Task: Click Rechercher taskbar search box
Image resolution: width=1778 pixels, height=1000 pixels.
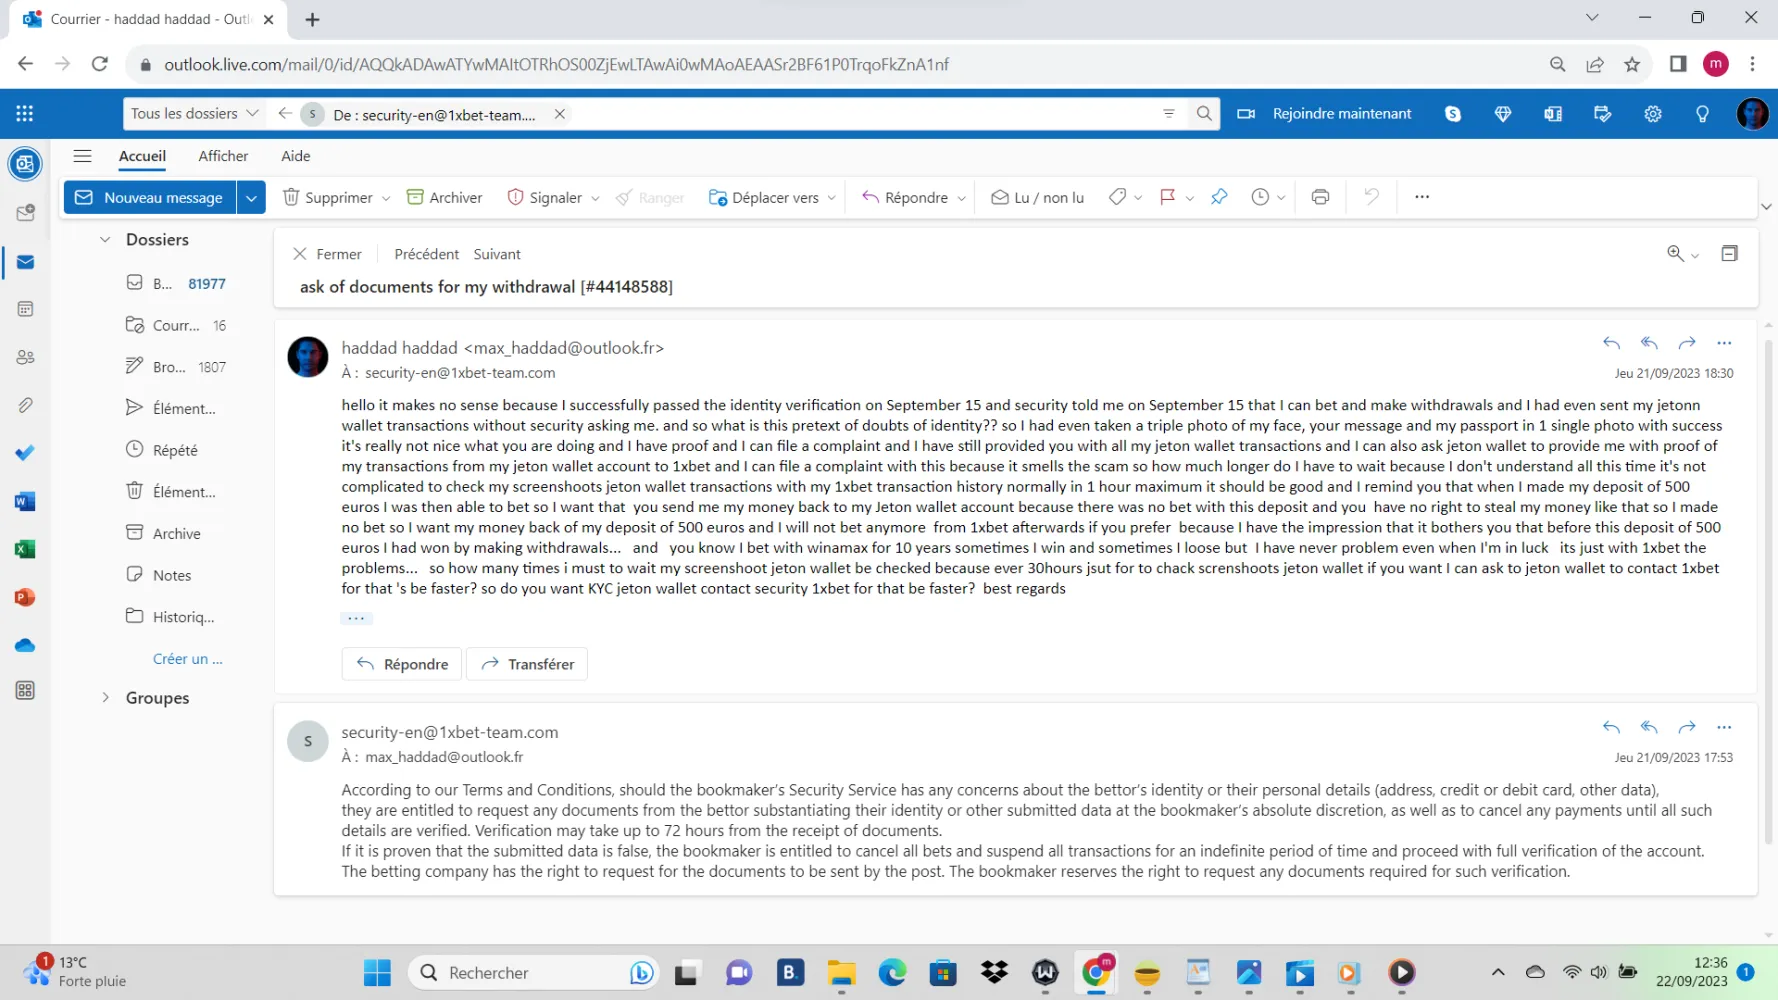Action: (533, 972)
